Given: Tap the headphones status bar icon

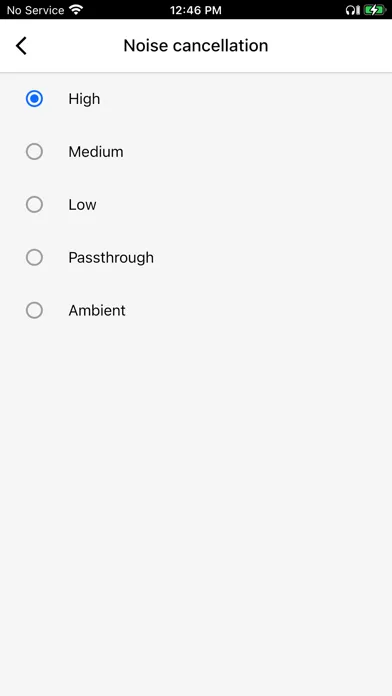Looking at the screenshot, I should [353, 10].
